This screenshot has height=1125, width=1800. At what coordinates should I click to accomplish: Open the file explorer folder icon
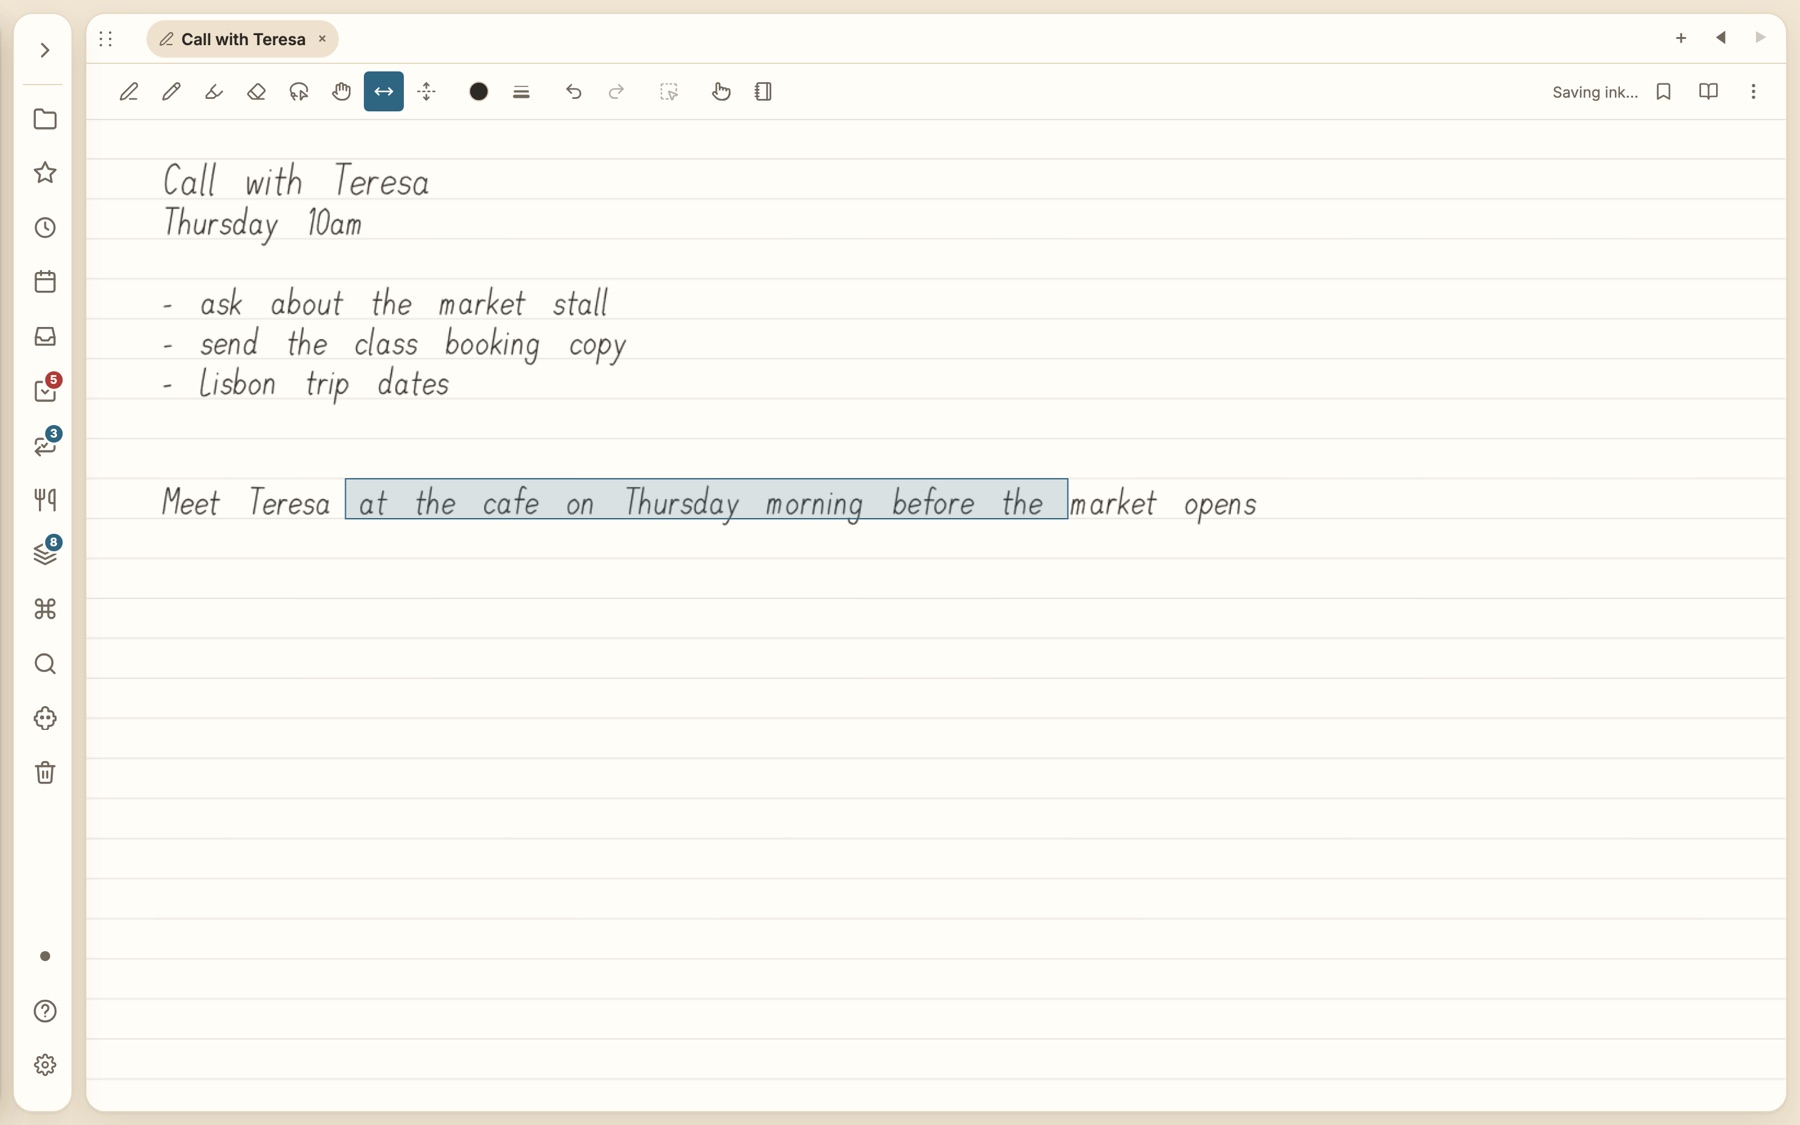point(45,119)
